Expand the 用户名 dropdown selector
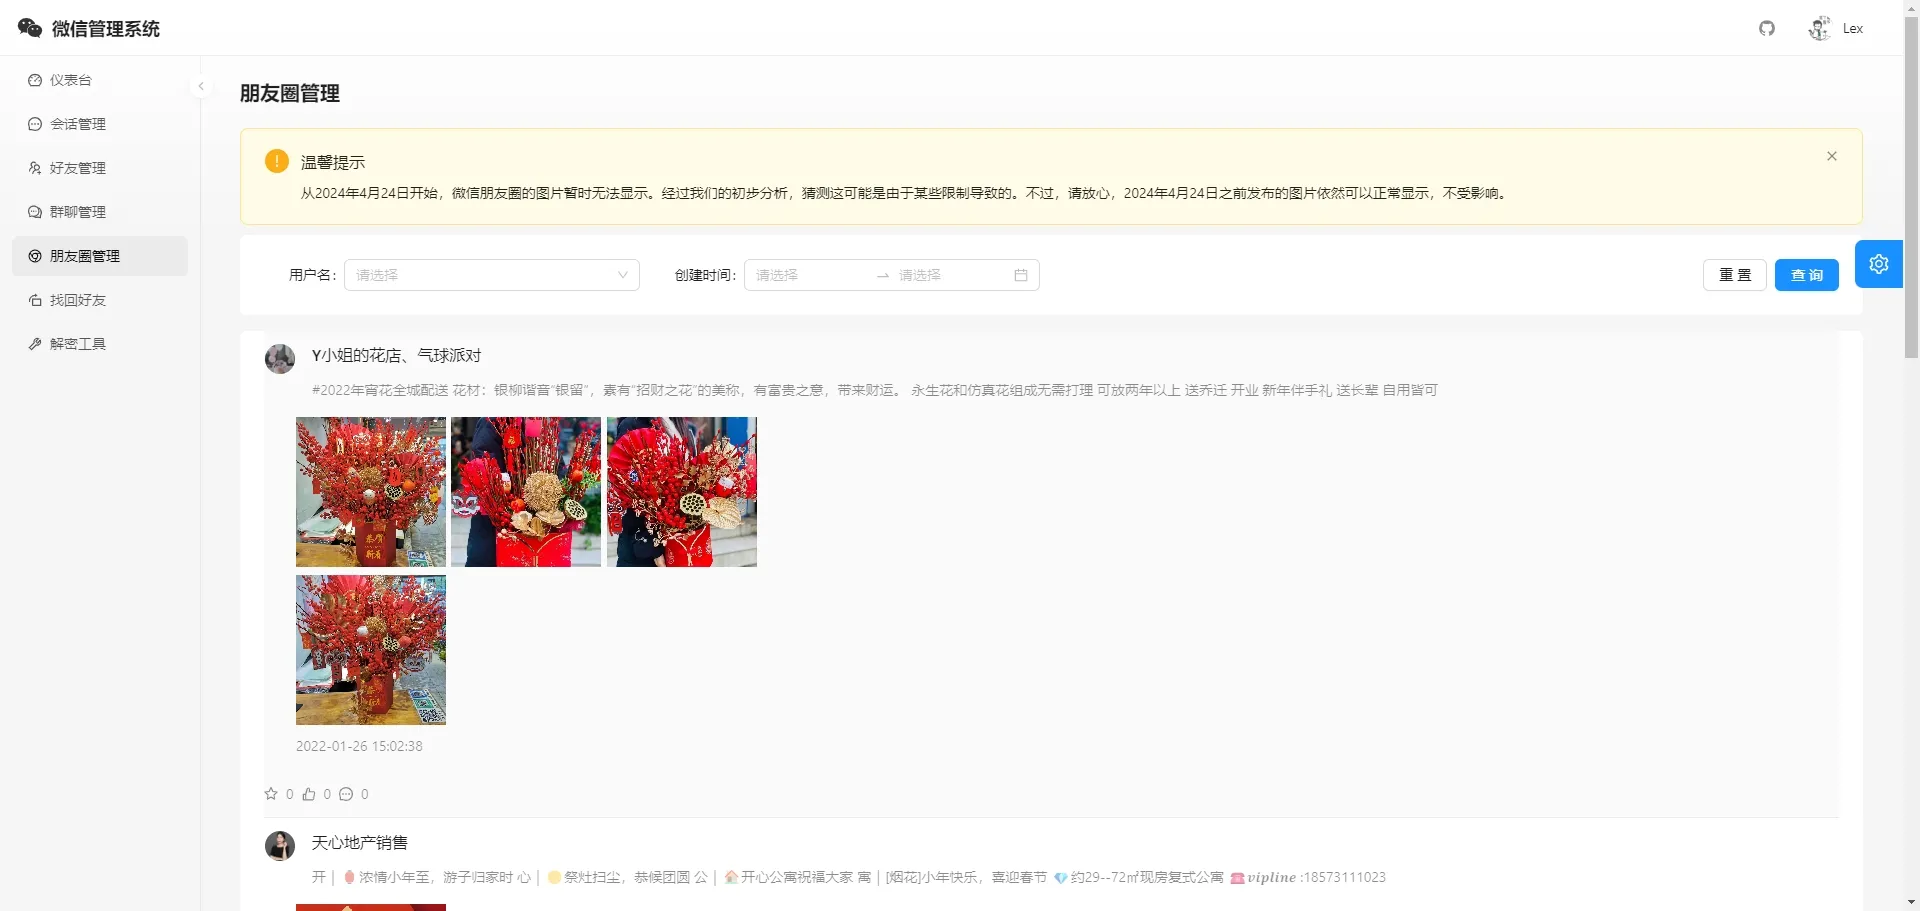The image size is (1920, 911). click(492, 275)
